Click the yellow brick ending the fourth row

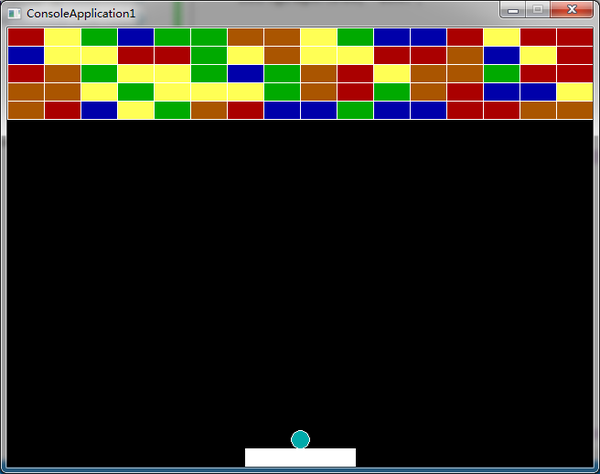(x=575, y=92)
